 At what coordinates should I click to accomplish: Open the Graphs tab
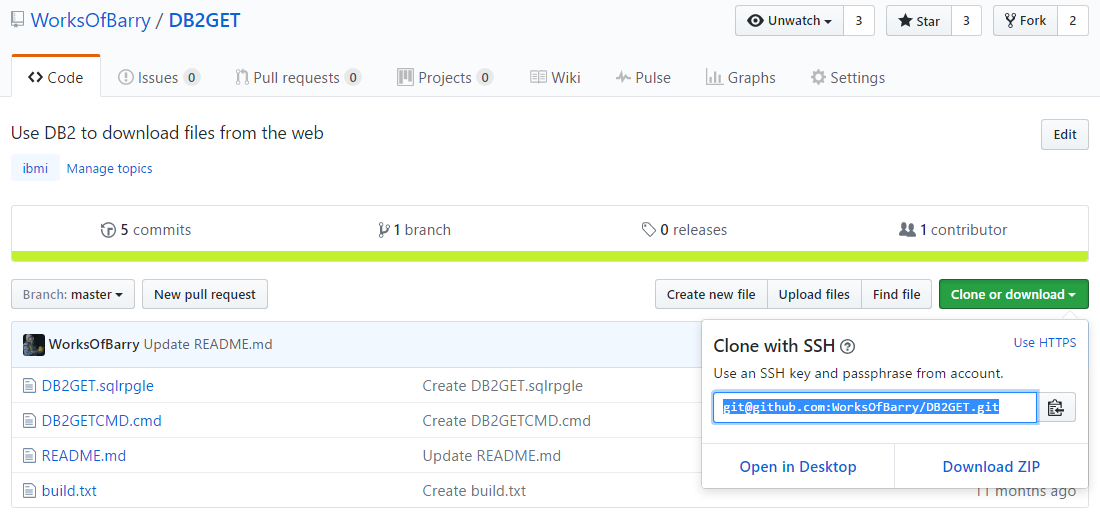tap(741, 77)
